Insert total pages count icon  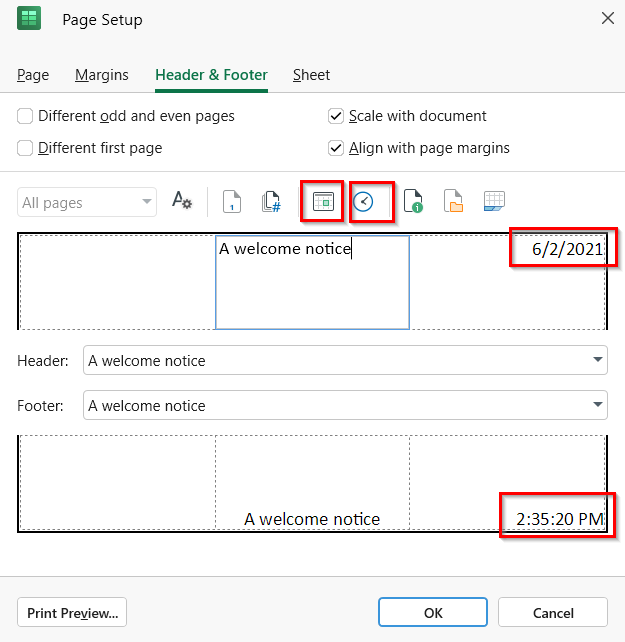(271, 201)
